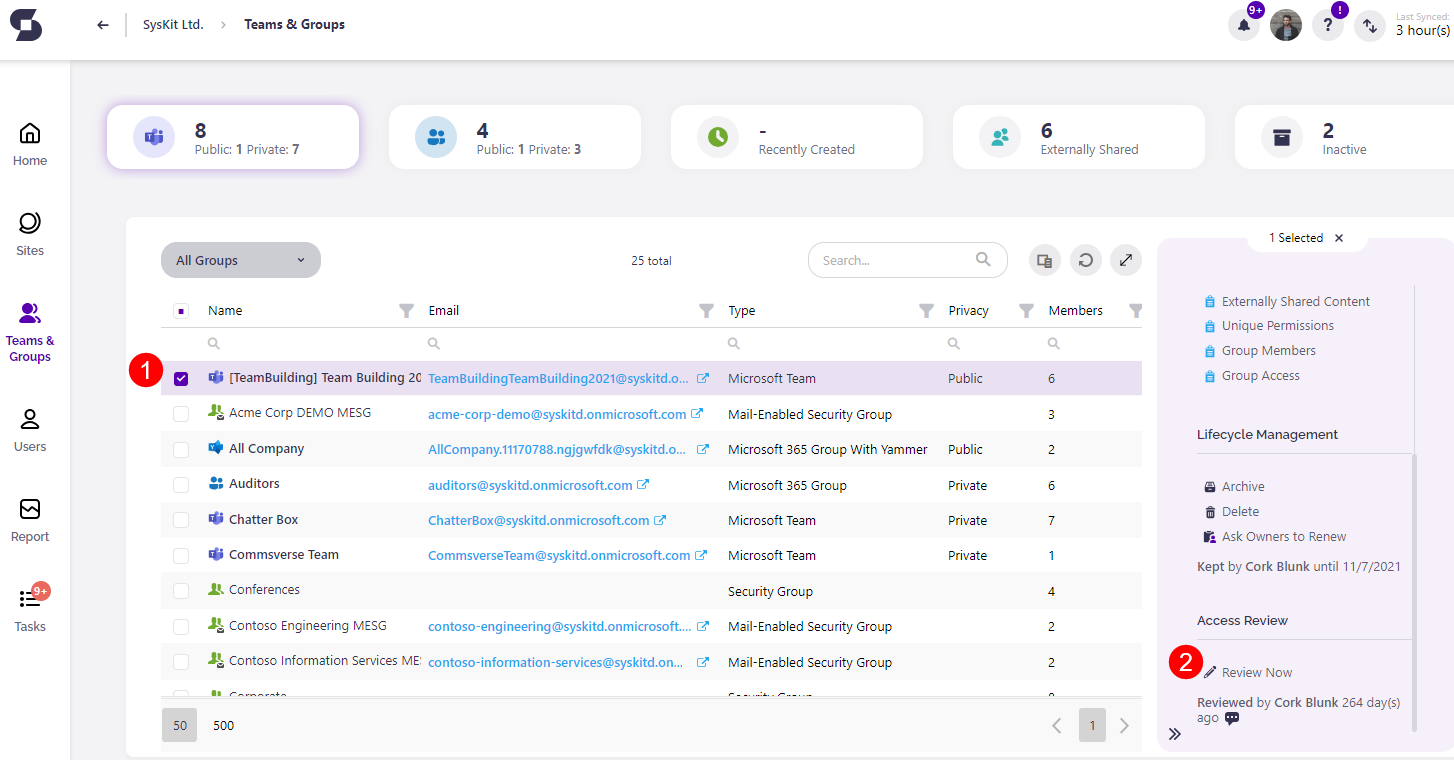Archive the selected TeamBuilding group

[1241, 485]
